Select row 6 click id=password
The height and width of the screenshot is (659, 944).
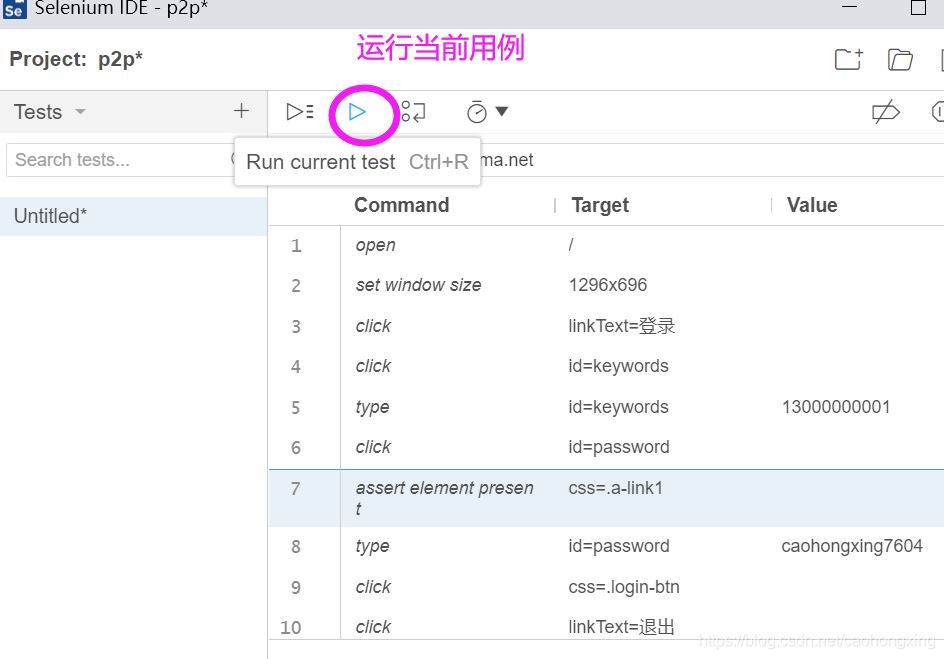click(x=606, y=447)
